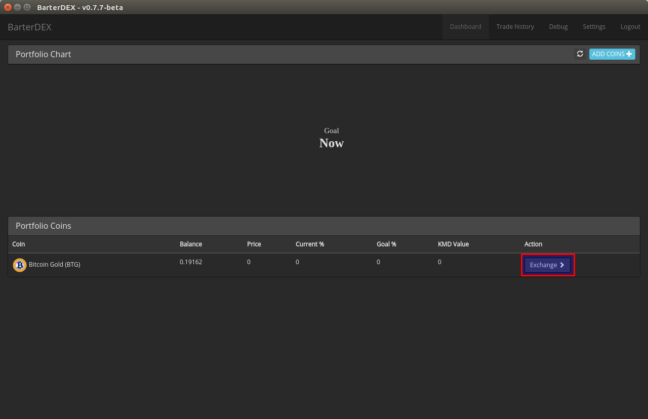This screenshot has height=419, width=648.
Task: Click the KMD Value column header
Action: click(453, 244)
